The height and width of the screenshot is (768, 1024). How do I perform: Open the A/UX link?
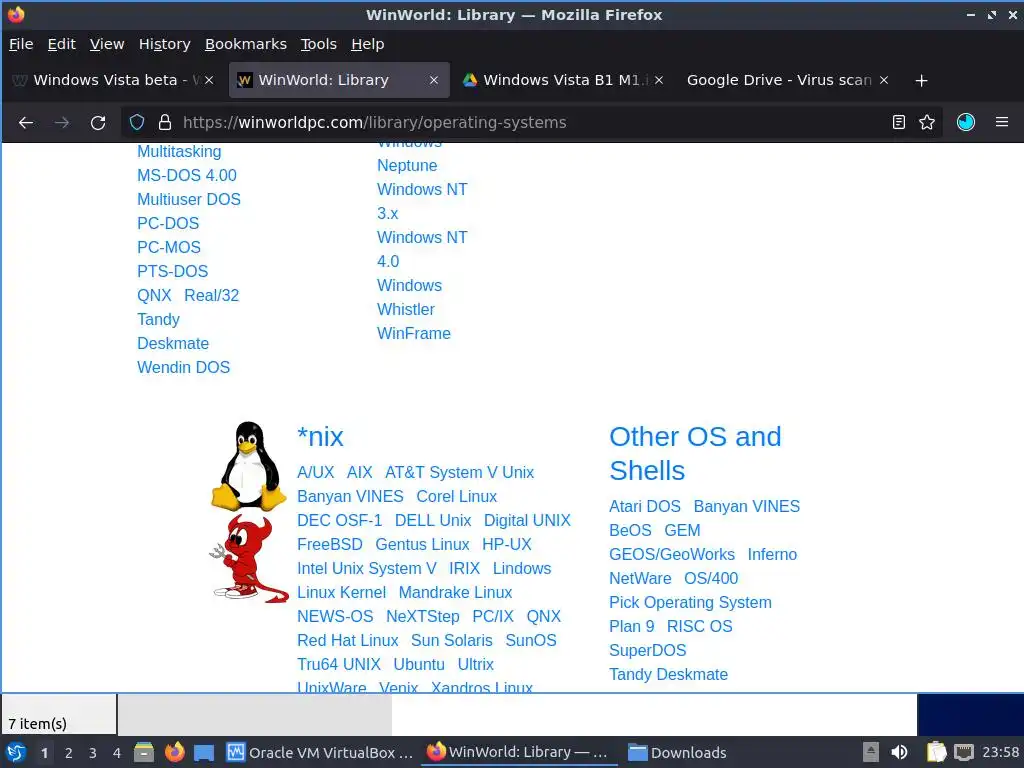(x=315, y=472)
